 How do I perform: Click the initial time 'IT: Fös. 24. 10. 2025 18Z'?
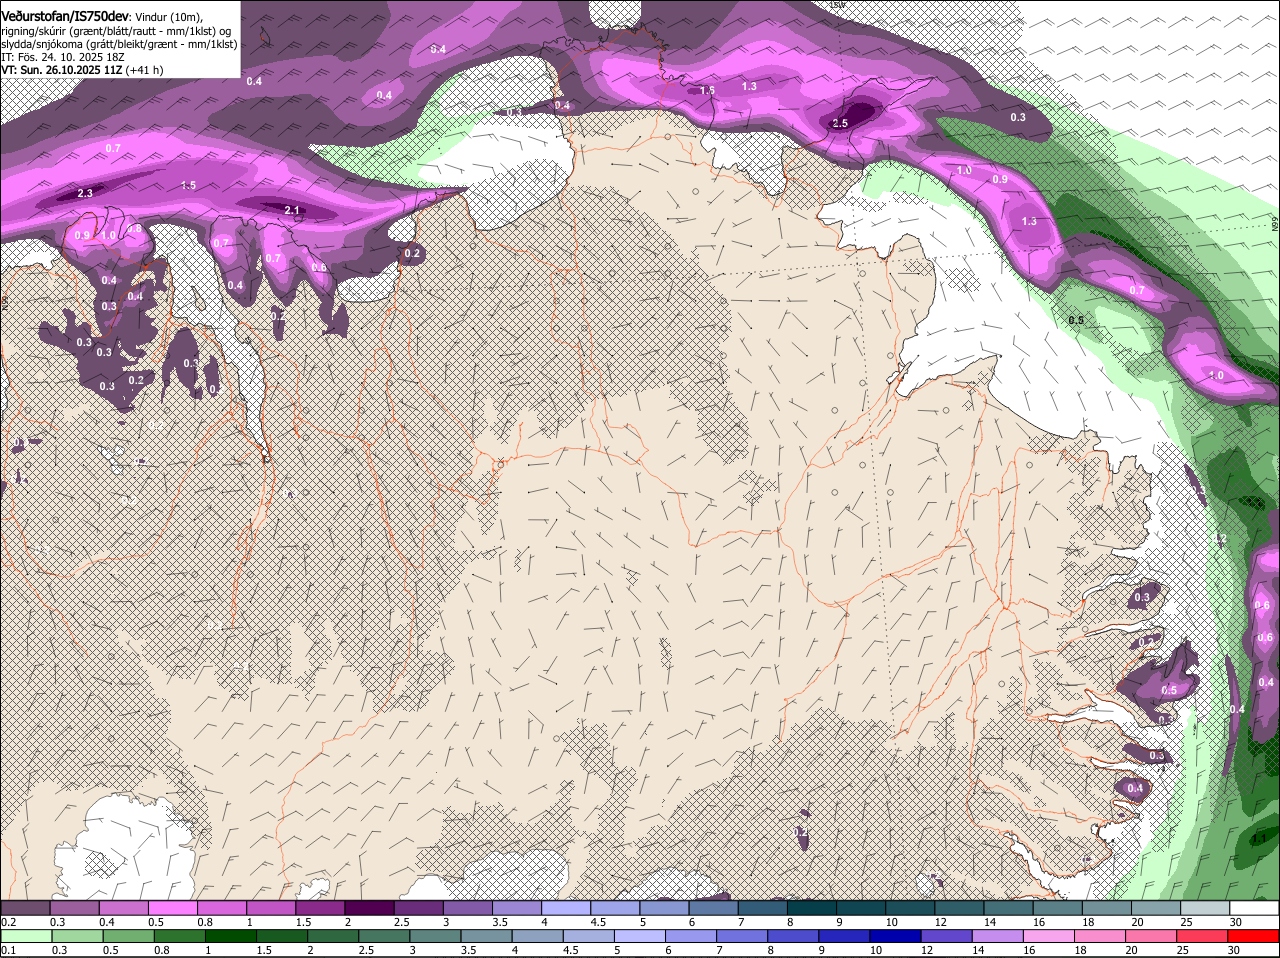pyautogui.click(x=62, y=57)
